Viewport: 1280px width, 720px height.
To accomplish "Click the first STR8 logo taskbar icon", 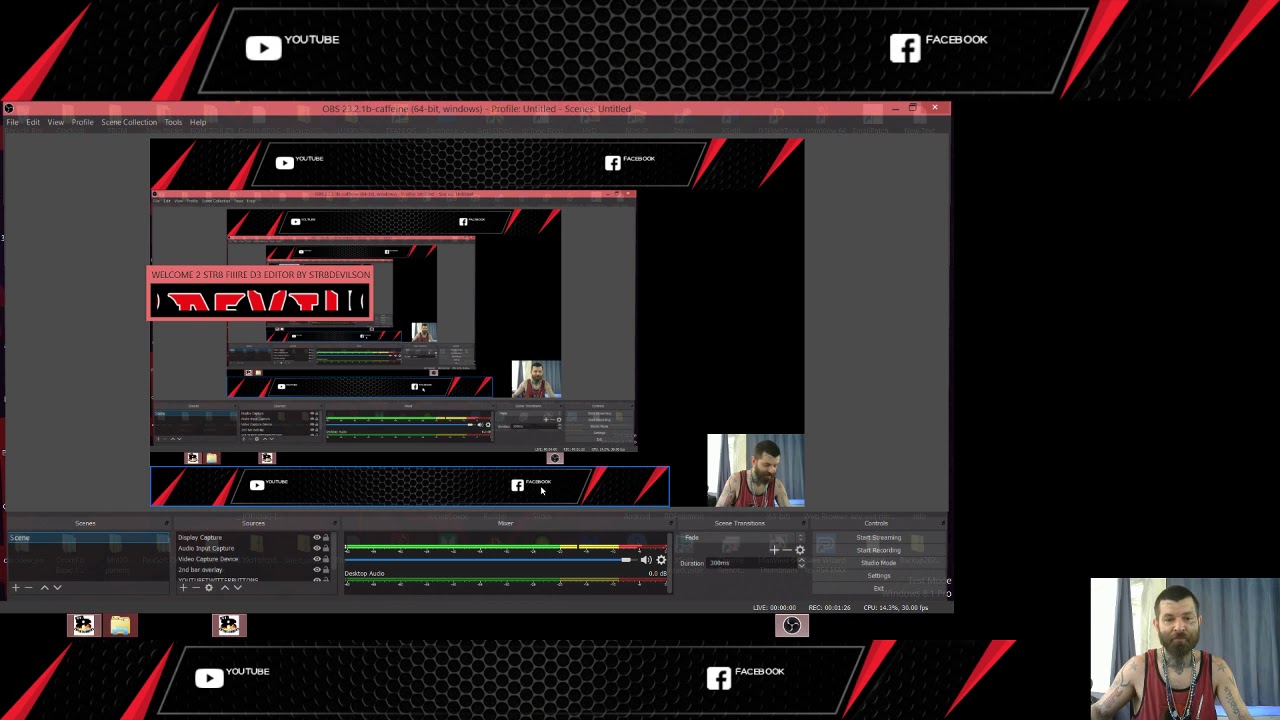I will 83,626.
